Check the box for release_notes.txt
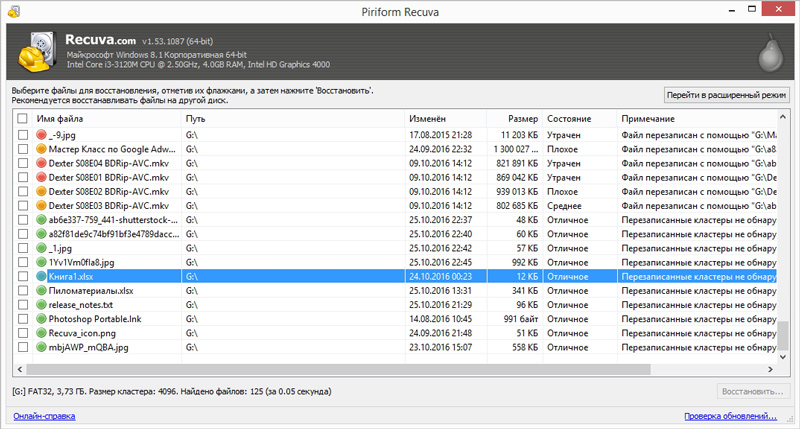The image size is (800, 429). tap(22, 305)
